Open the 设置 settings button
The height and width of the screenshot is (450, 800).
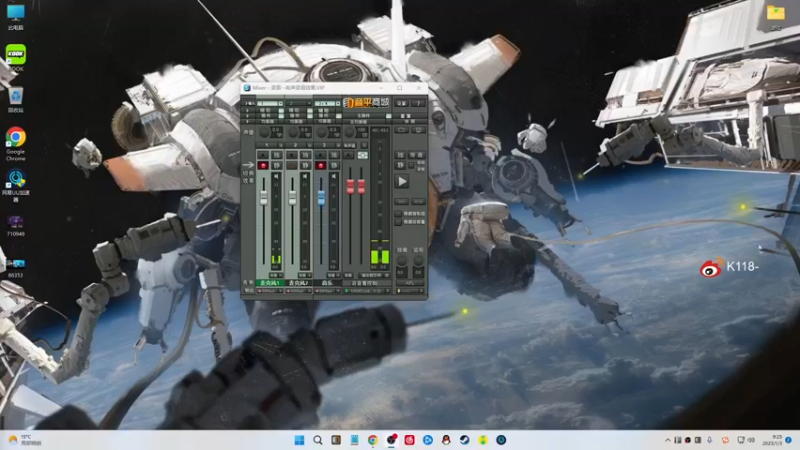[402, 103]
